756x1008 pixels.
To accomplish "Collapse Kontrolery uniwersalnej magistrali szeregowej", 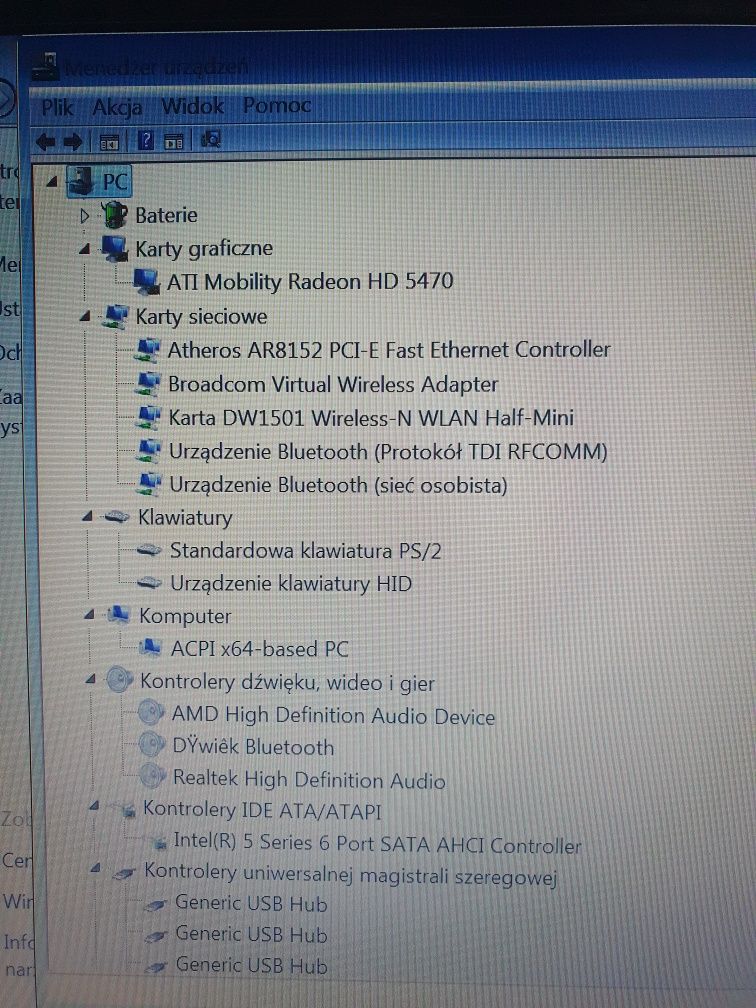I will [x=95, y=868].
